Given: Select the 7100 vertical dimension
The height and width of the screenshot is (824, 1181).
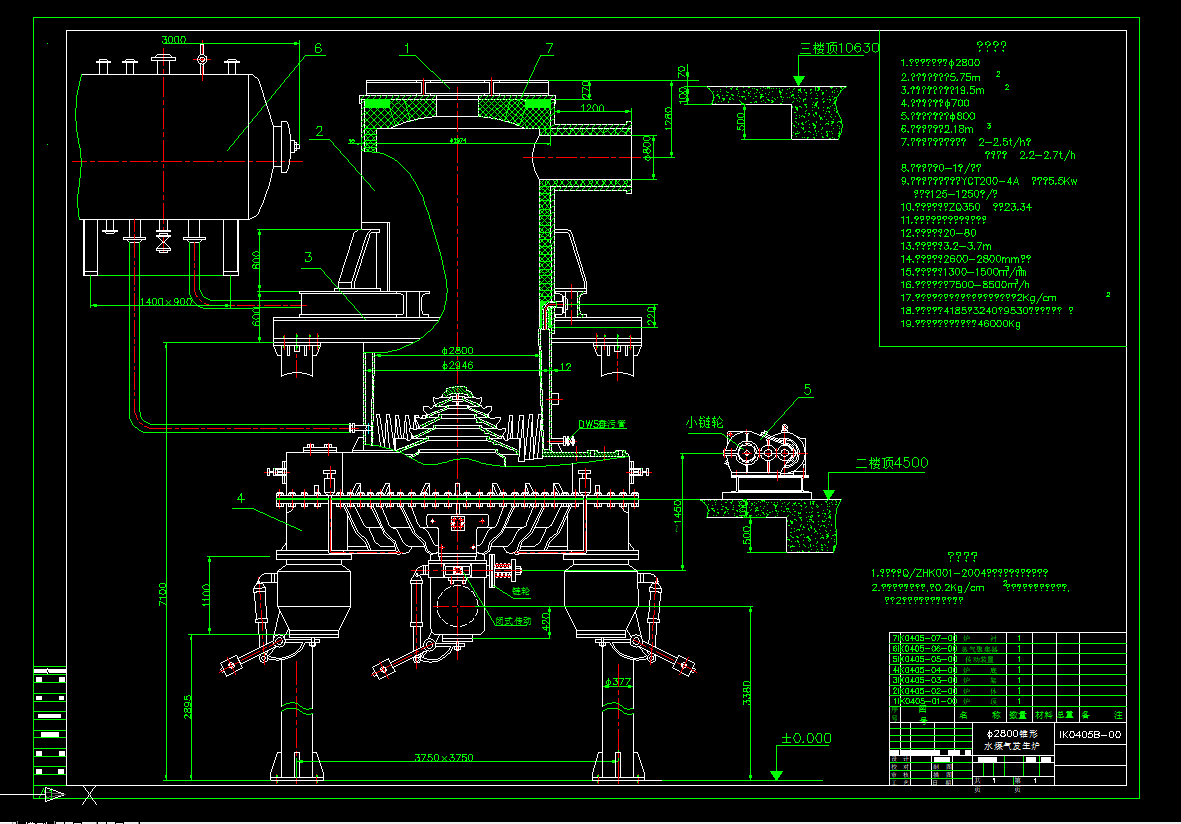Looking at the screenshot, I should coord(163,594).
